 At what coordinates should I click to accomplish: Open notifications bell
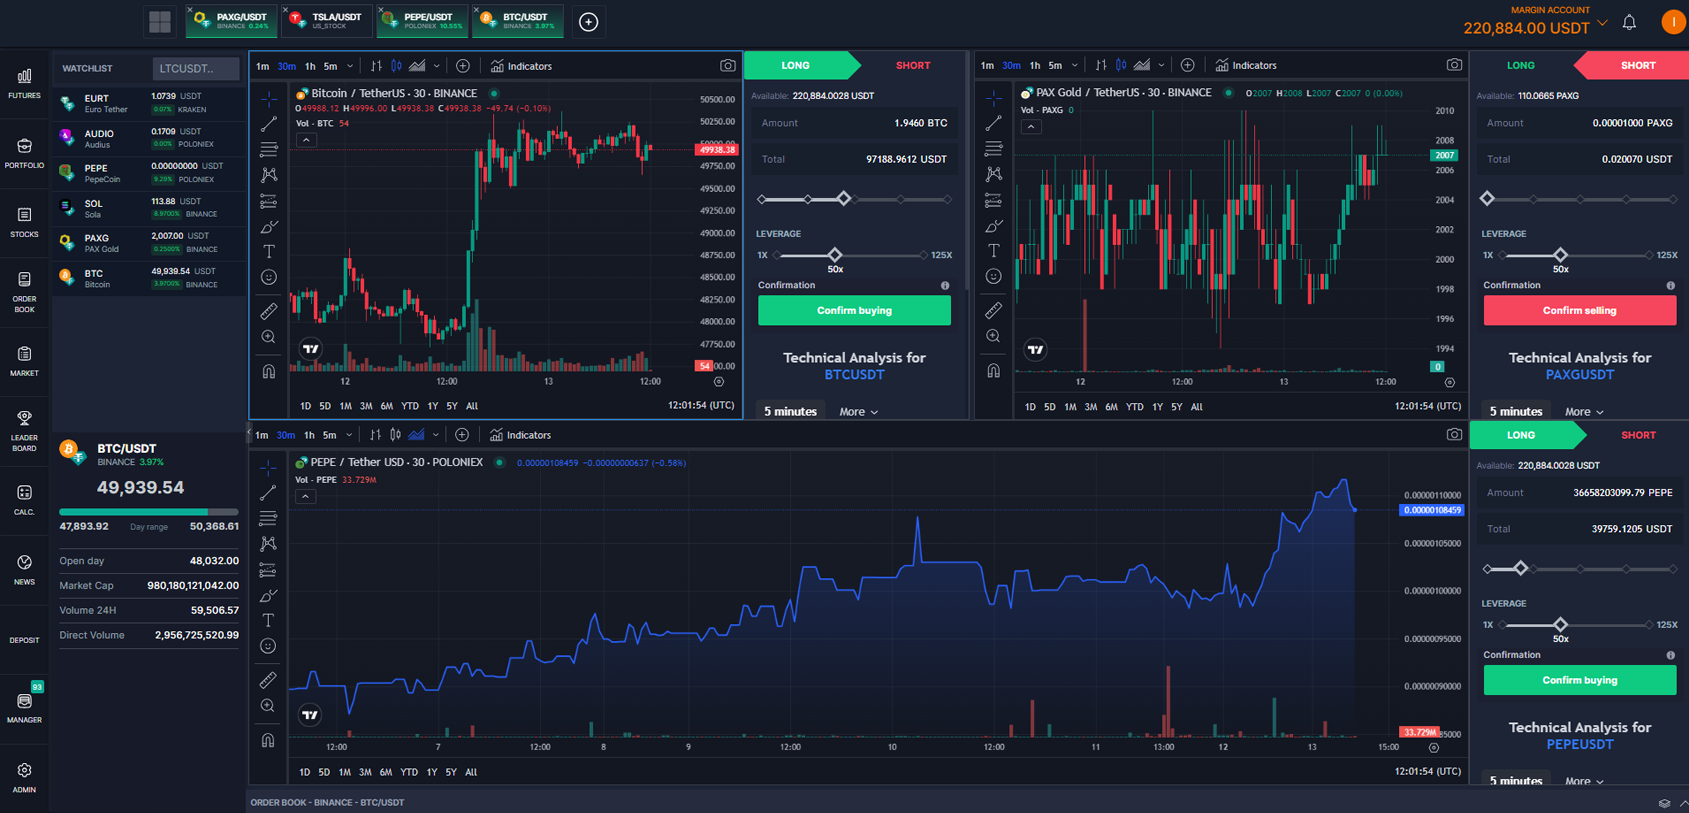1629,22
